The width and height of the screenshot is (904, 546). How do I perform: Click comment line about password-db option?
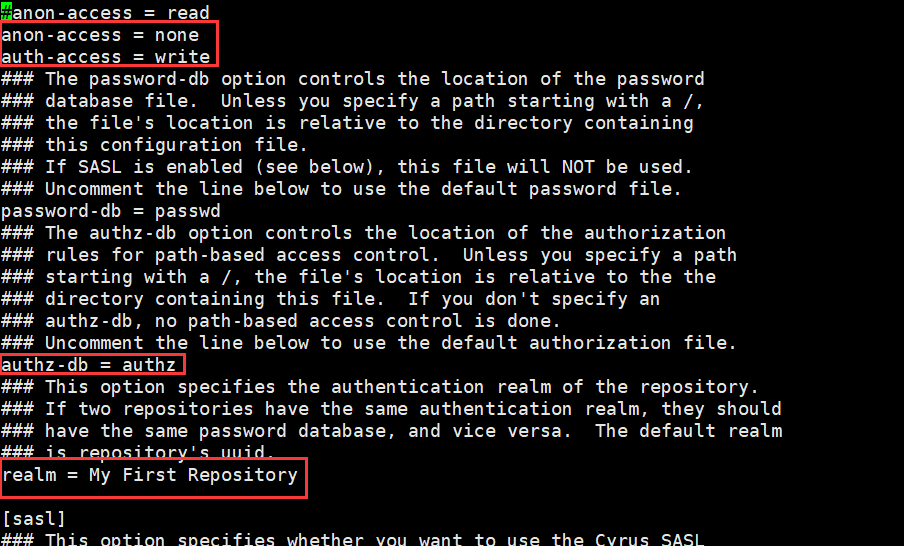[353, 79]
